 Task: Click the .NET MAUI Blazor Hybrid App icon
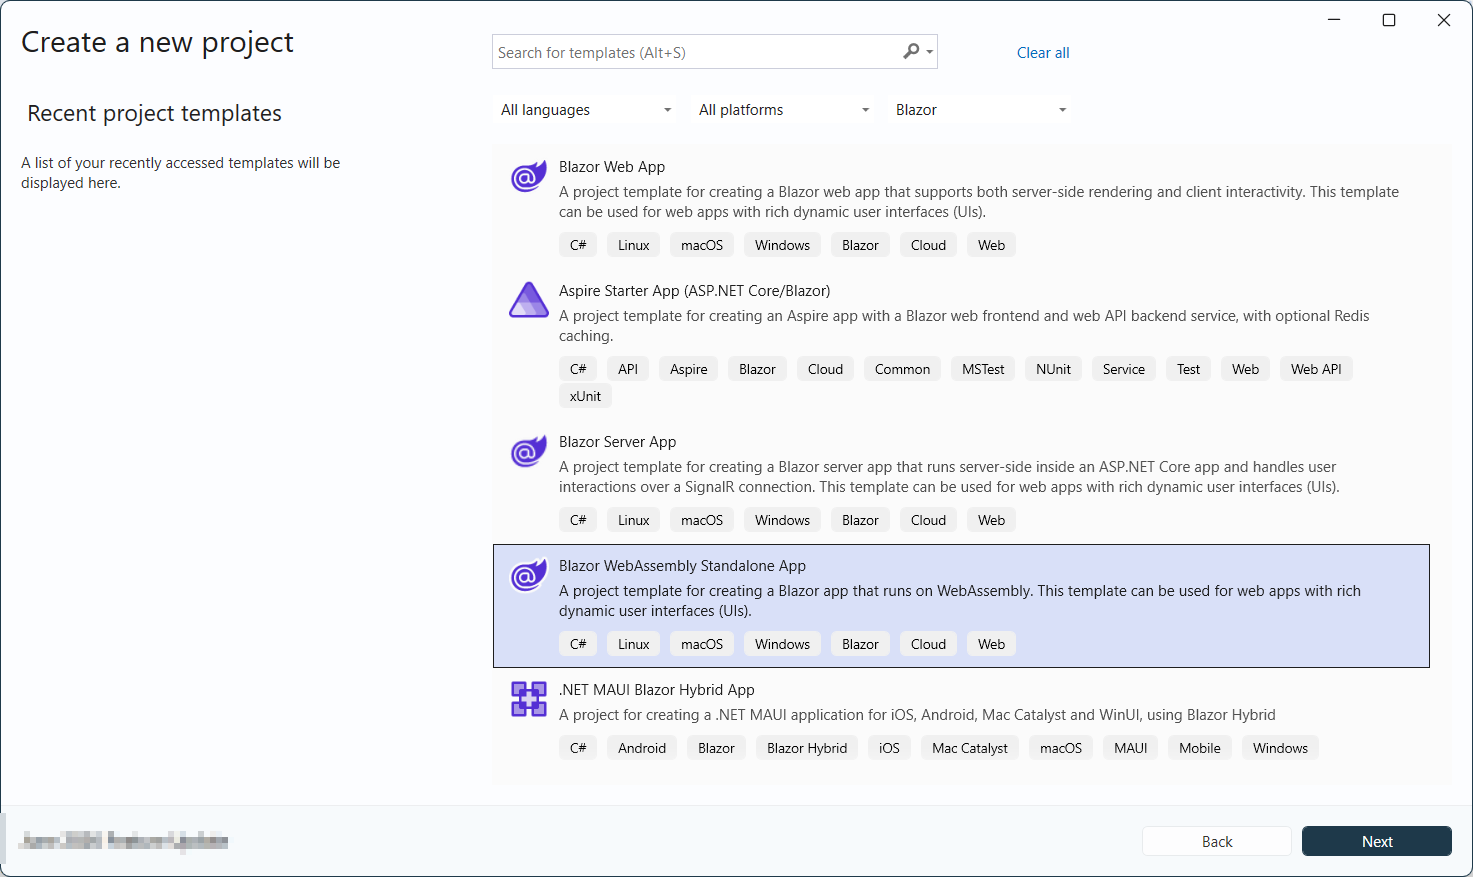click(529, 699)
